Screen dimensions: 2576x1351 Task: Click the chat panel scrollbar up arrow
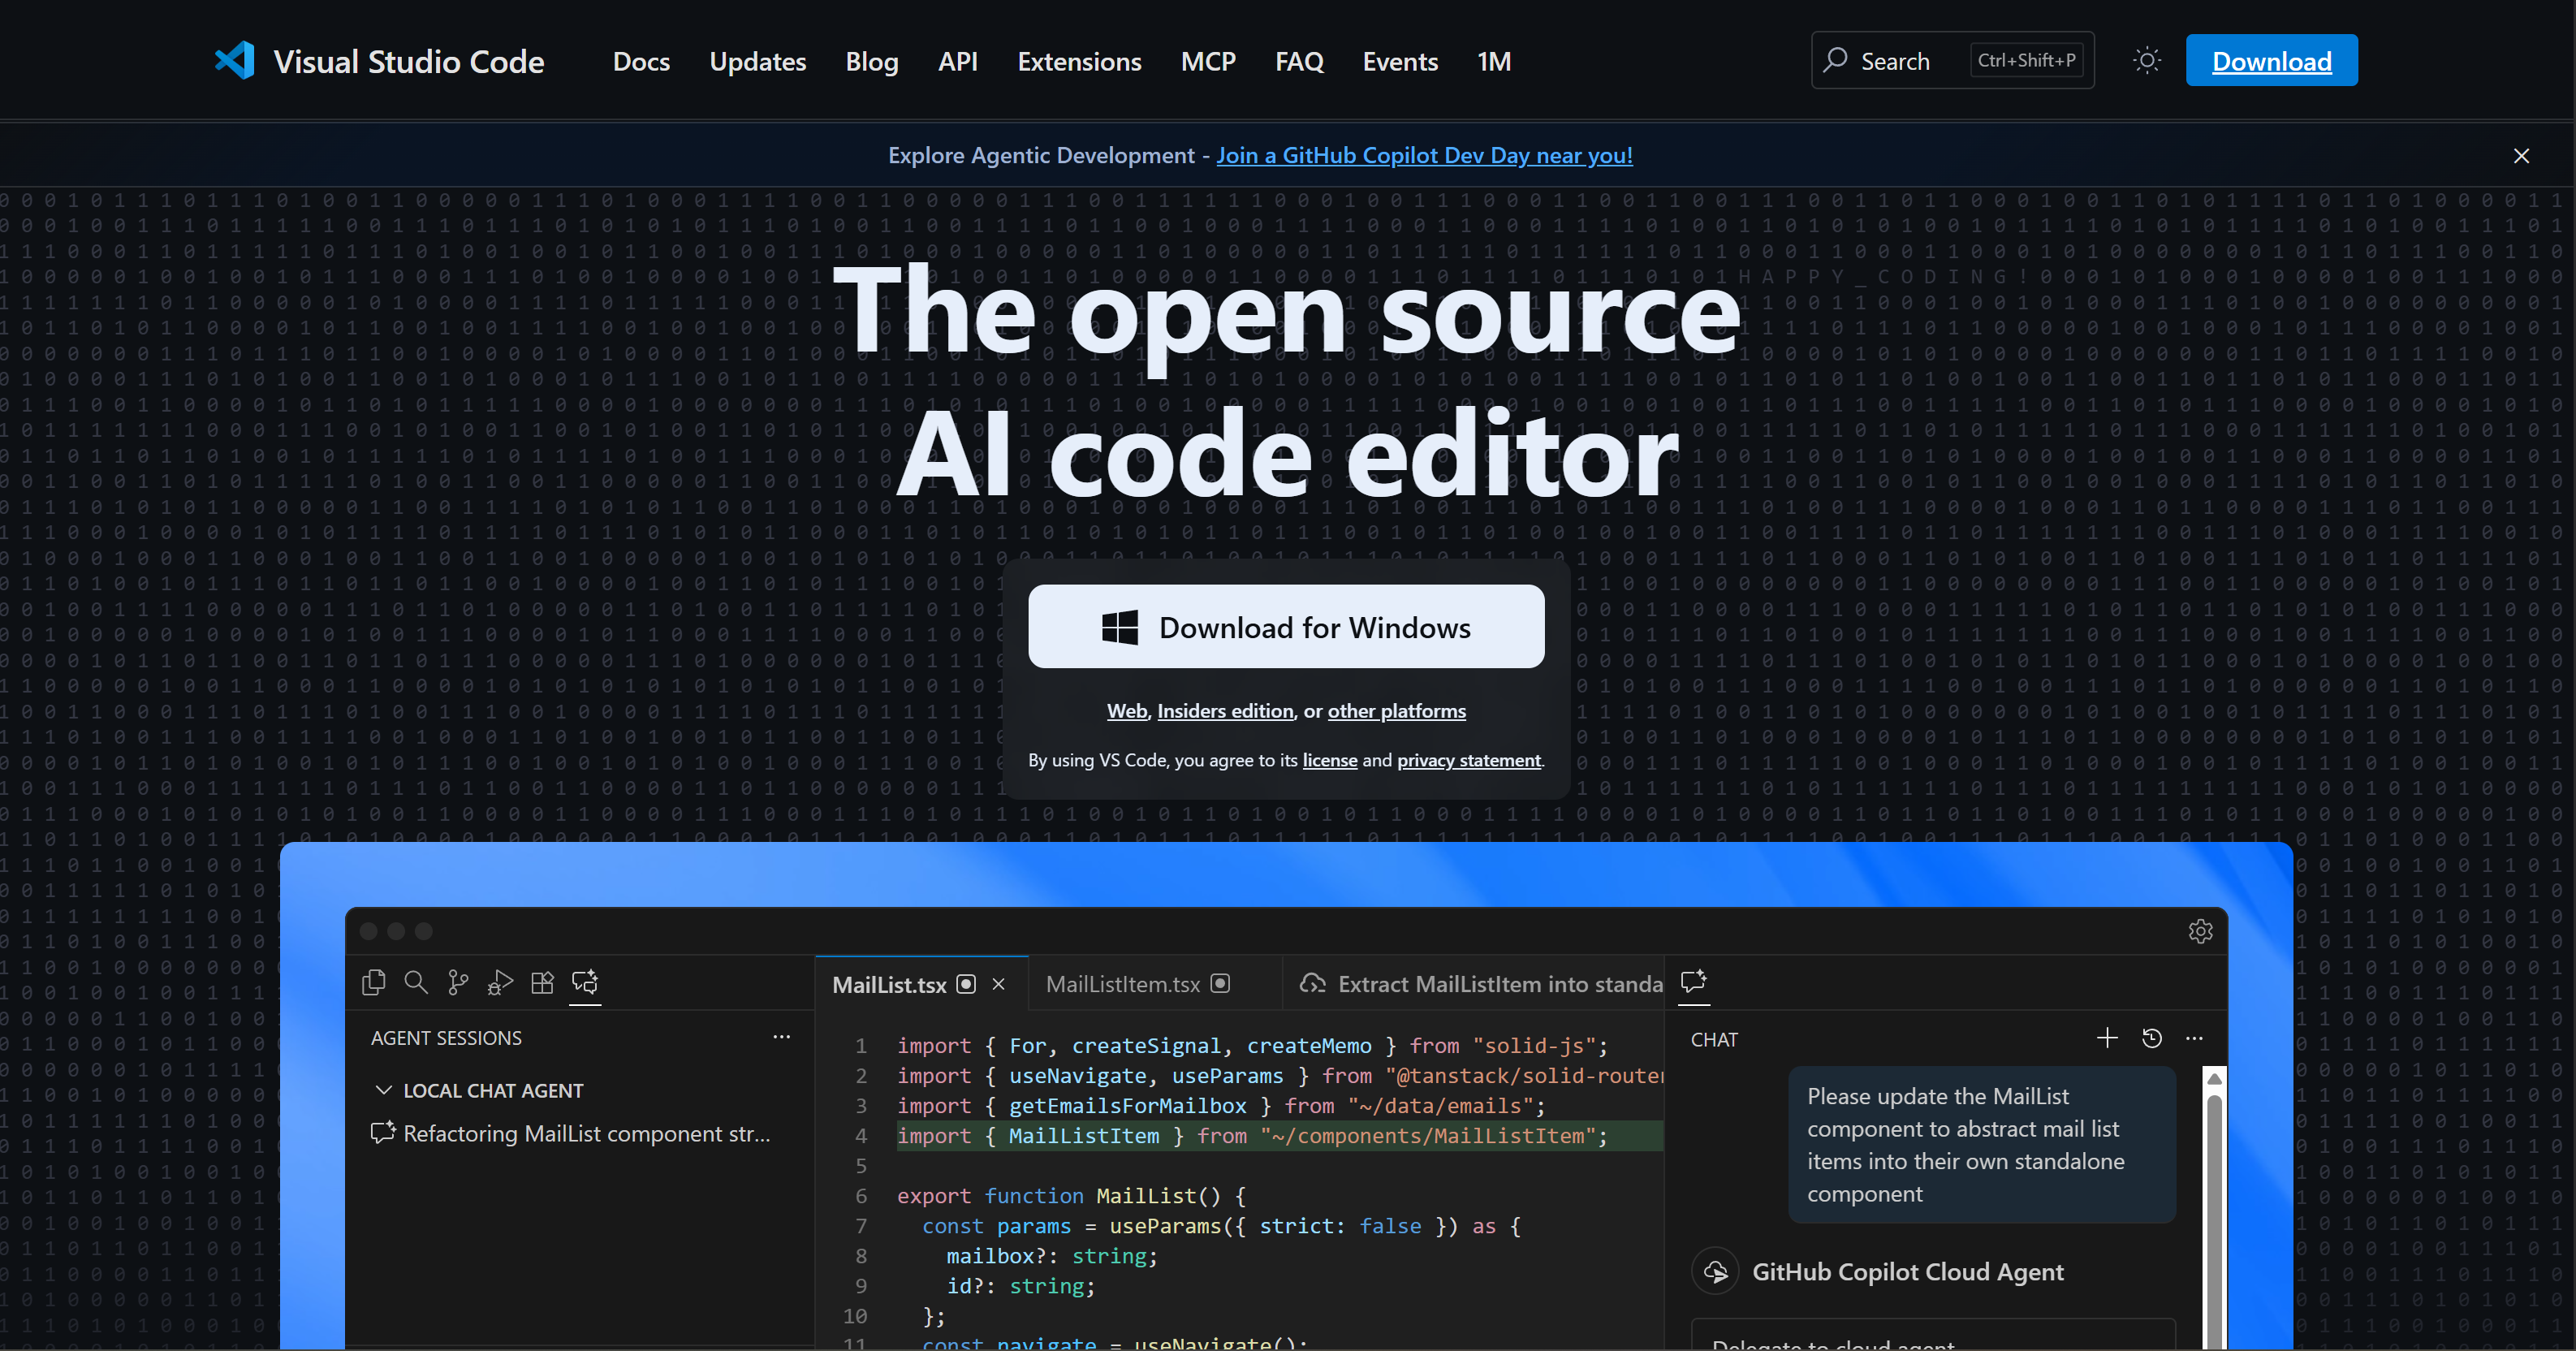[x=2214, y=1079]
